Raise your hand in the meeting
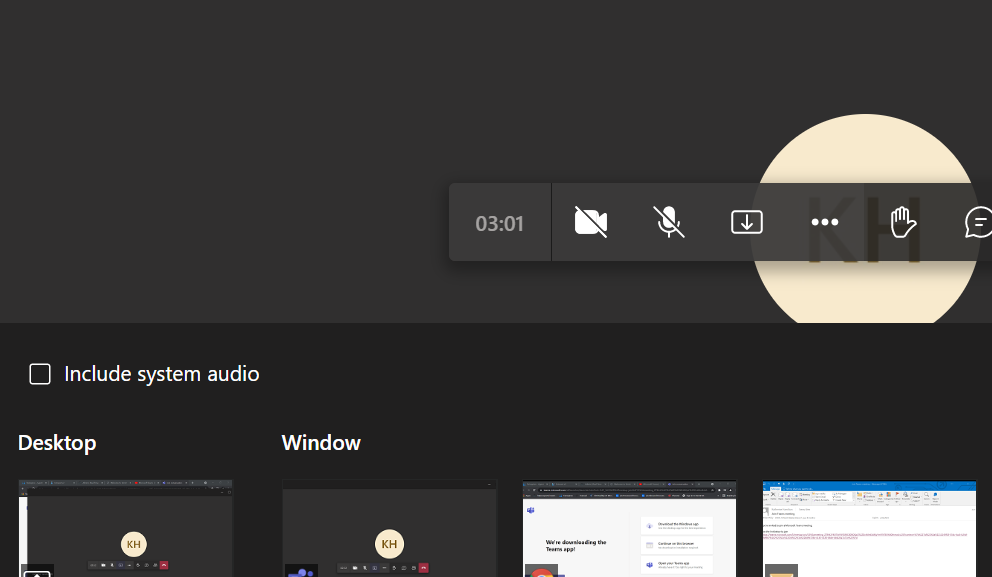 click(903, 222)
